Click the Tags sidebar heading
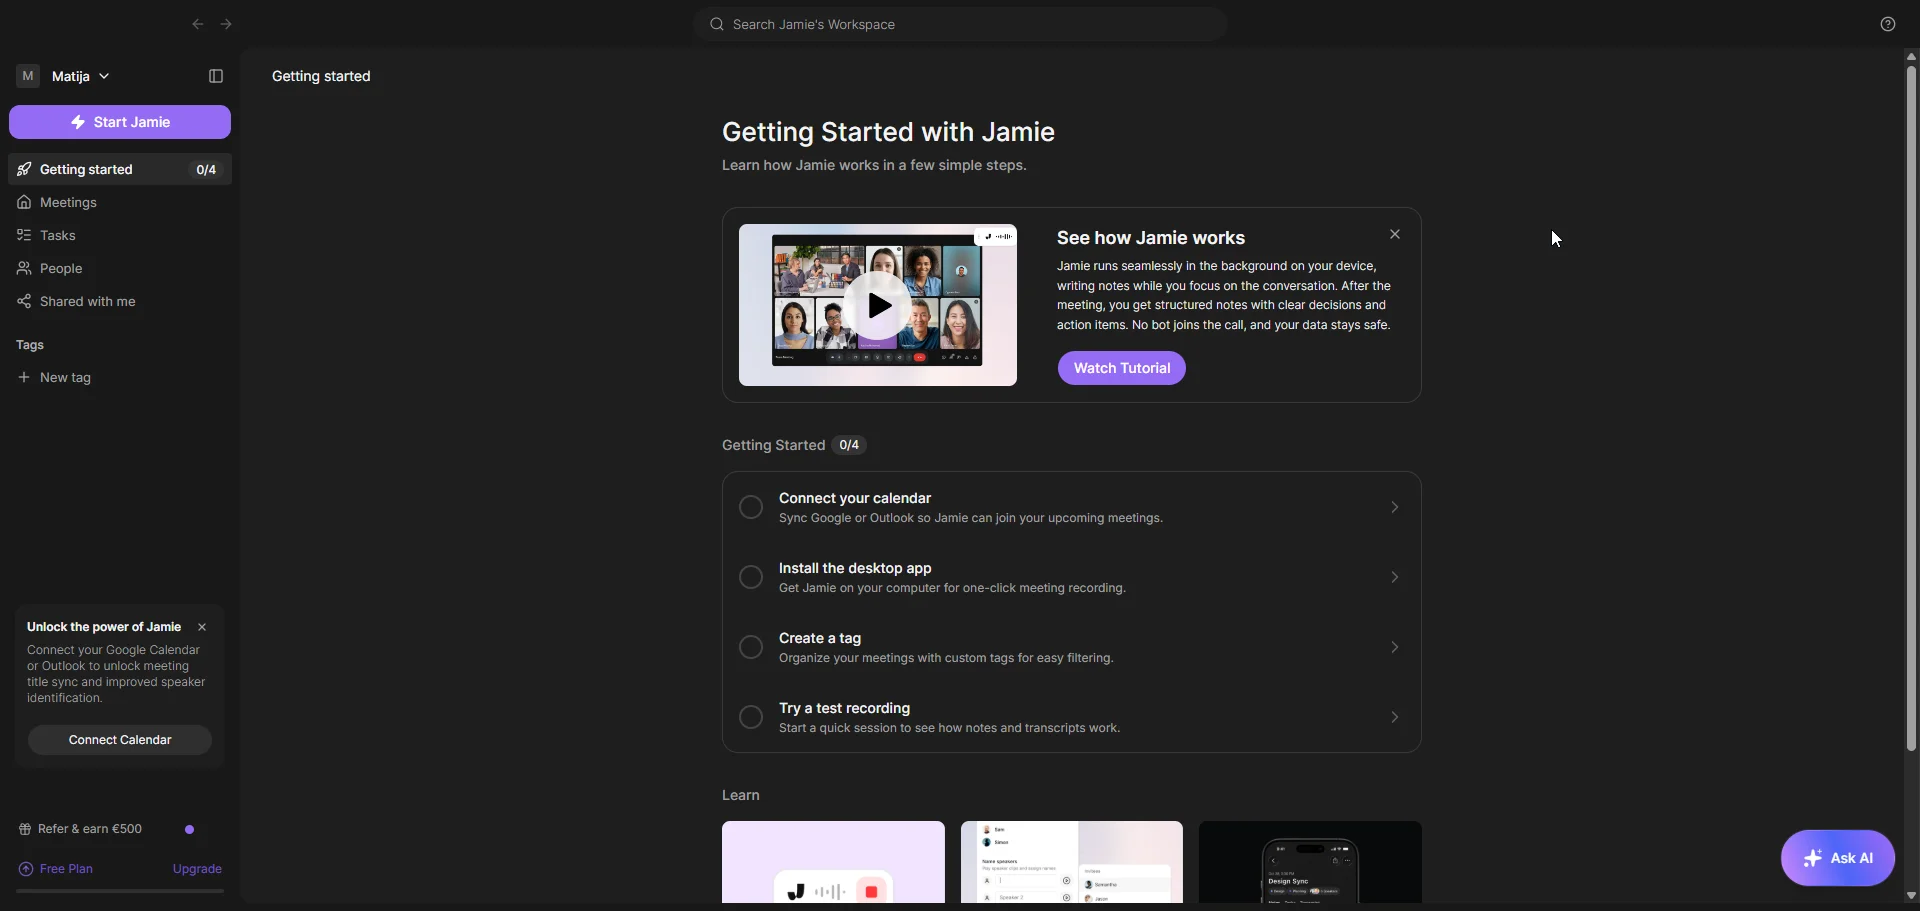1920x911 pixels. click(30, 345)
